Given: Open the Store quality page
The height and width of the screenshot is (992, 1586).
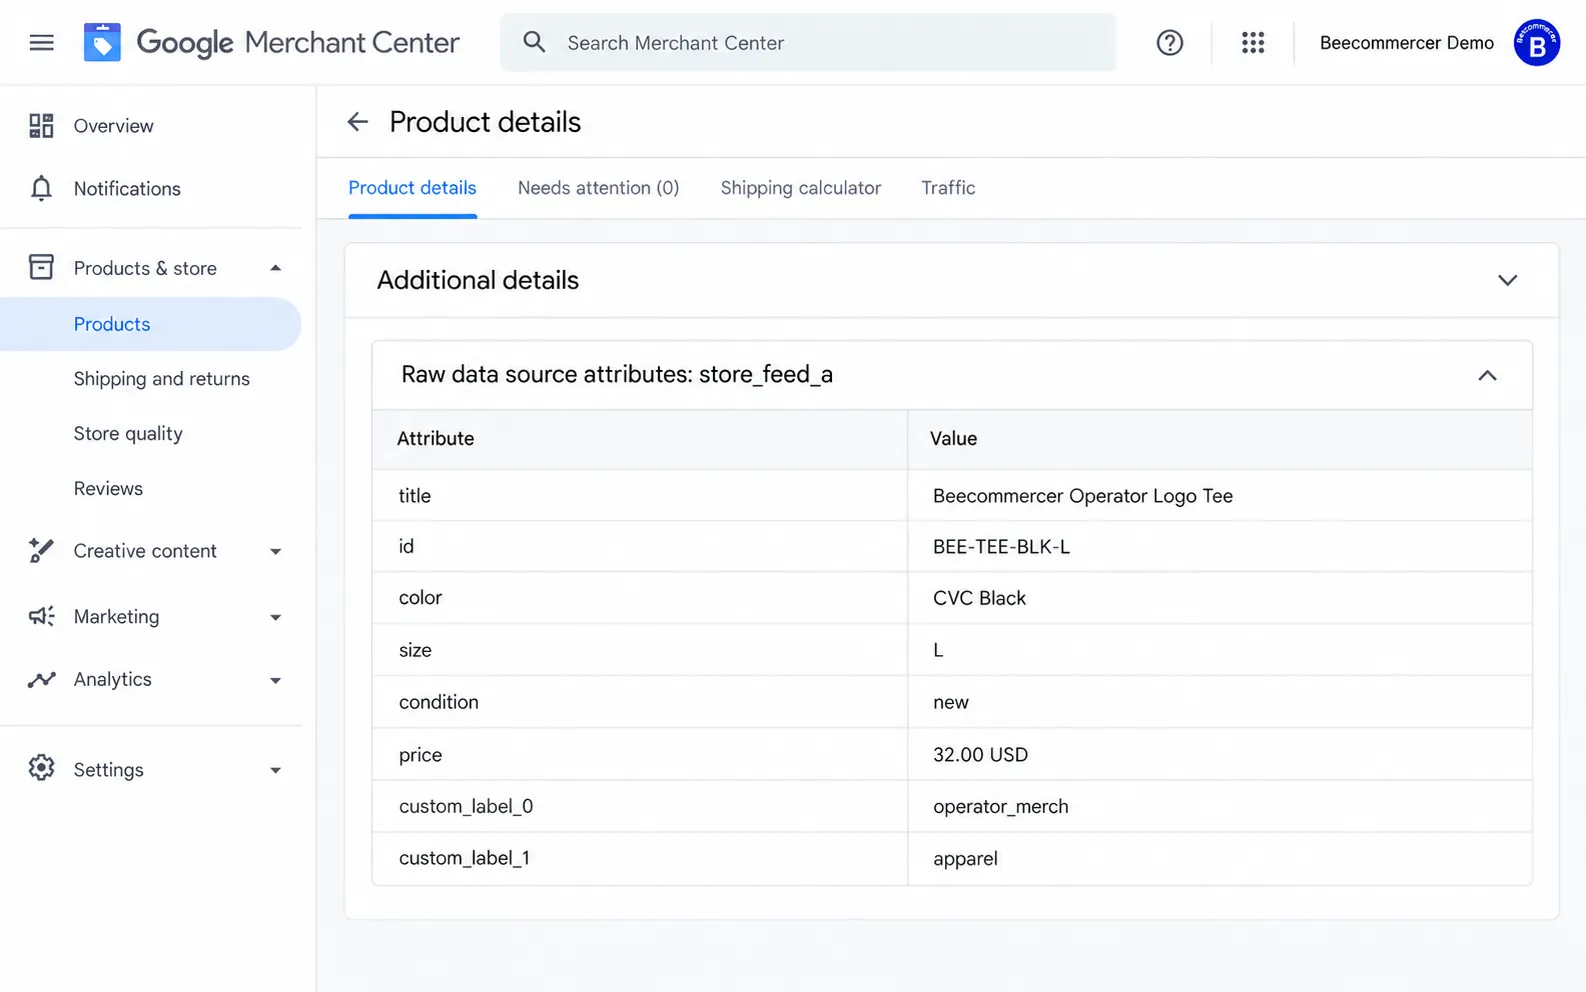Looking at the screenshot, I should click(128, 434).
